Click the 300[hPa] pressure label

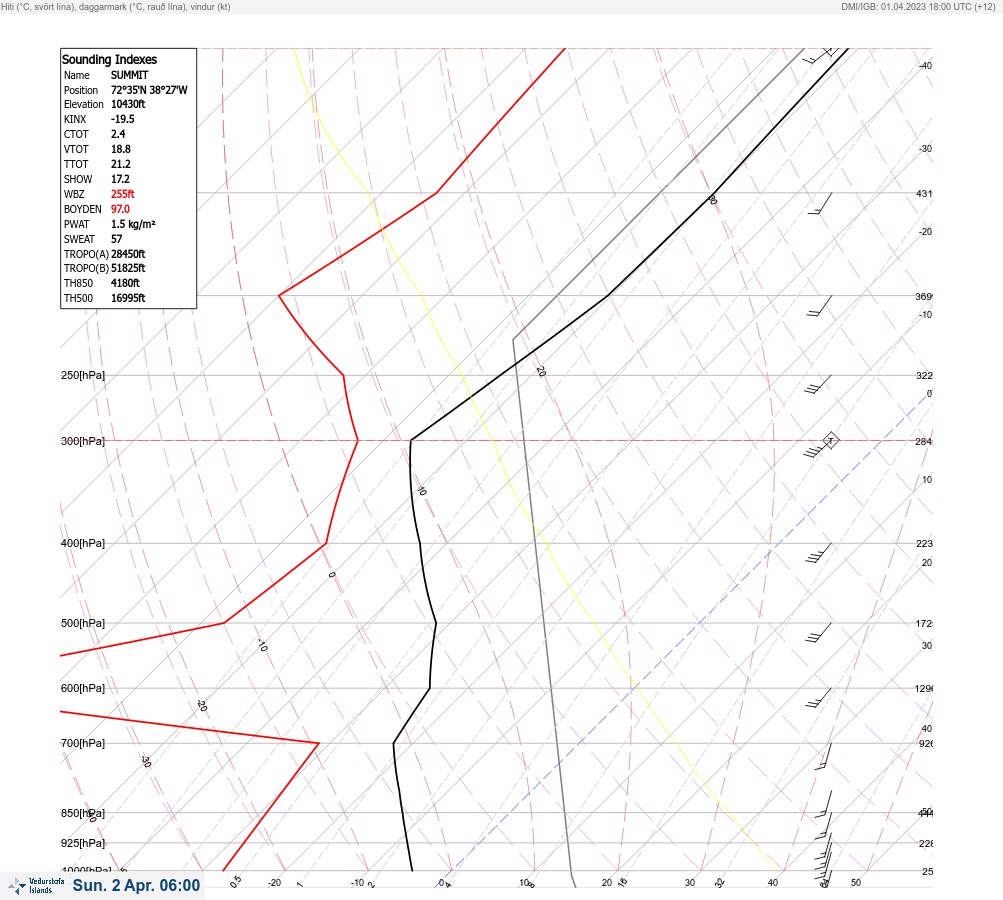[83, 441]
